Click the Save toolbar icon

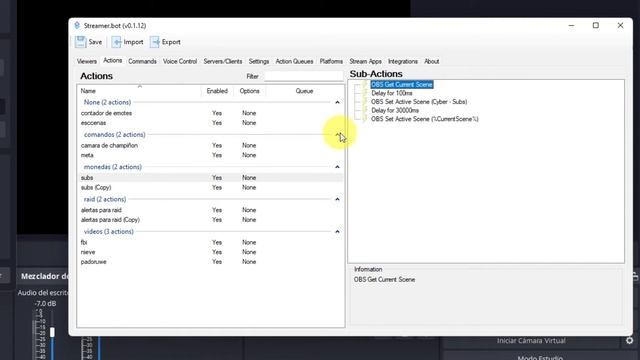[x=80, y=42]
